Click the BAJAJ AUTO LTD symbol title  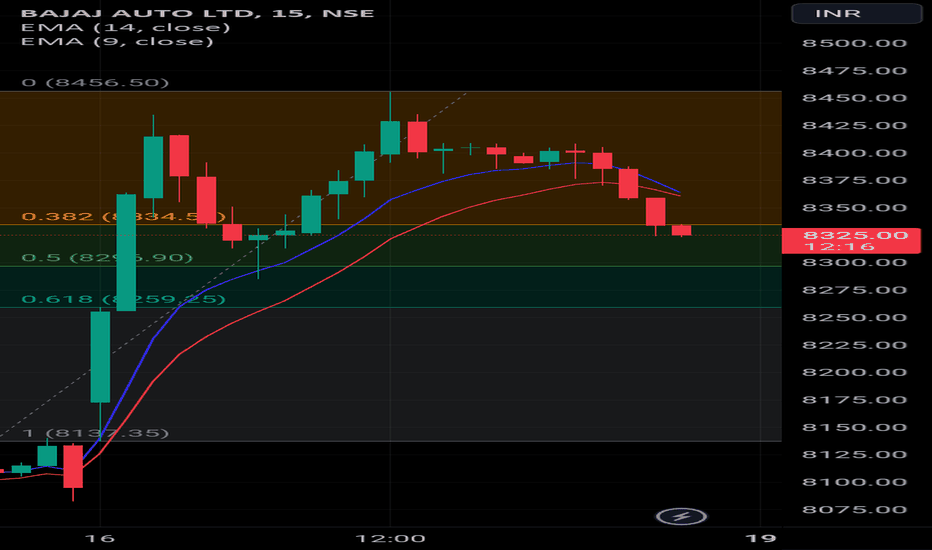[x=197, y=13]
